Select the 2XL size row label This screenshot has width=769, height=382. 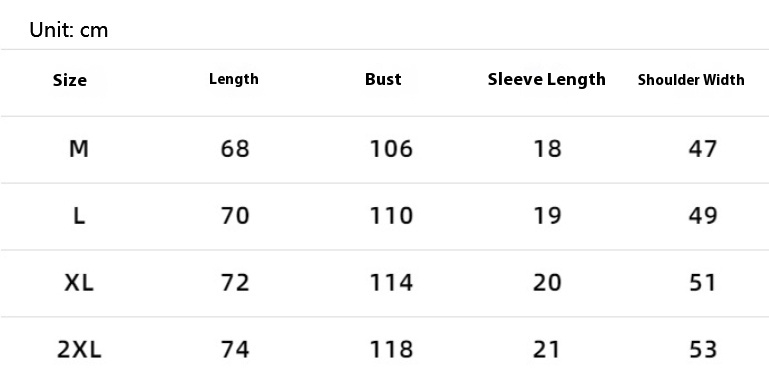(x=79, y=350)
